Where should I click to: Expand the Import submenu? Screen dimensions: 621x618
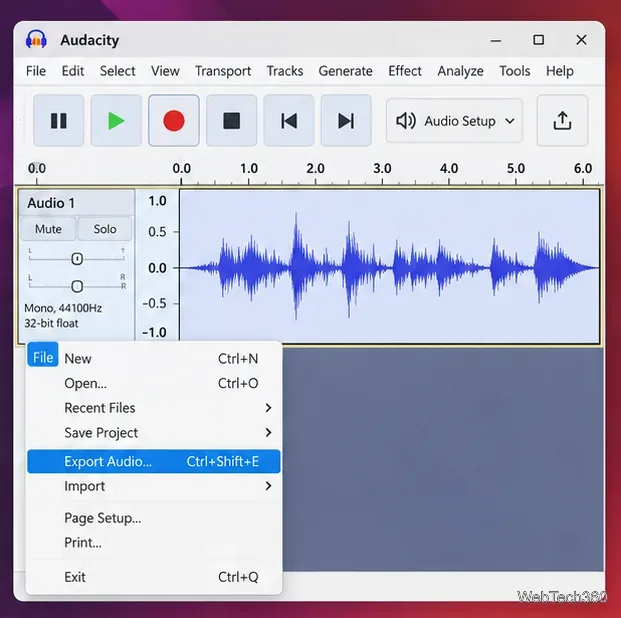154,486
